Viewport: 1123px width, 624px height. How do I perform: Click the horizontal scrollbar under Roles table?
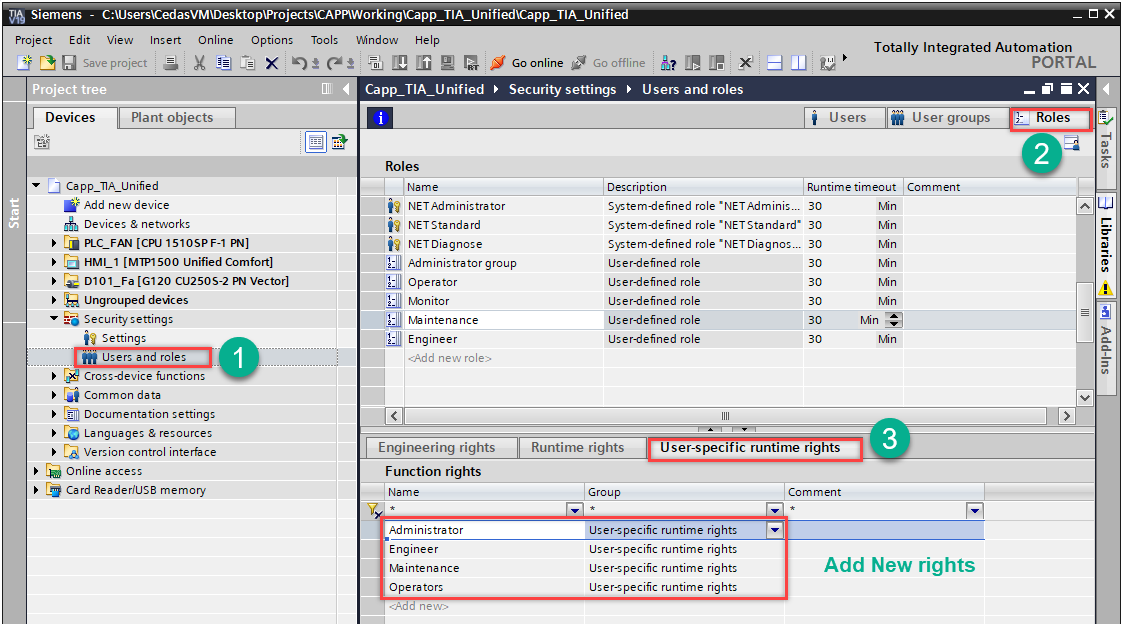(725, 415)
